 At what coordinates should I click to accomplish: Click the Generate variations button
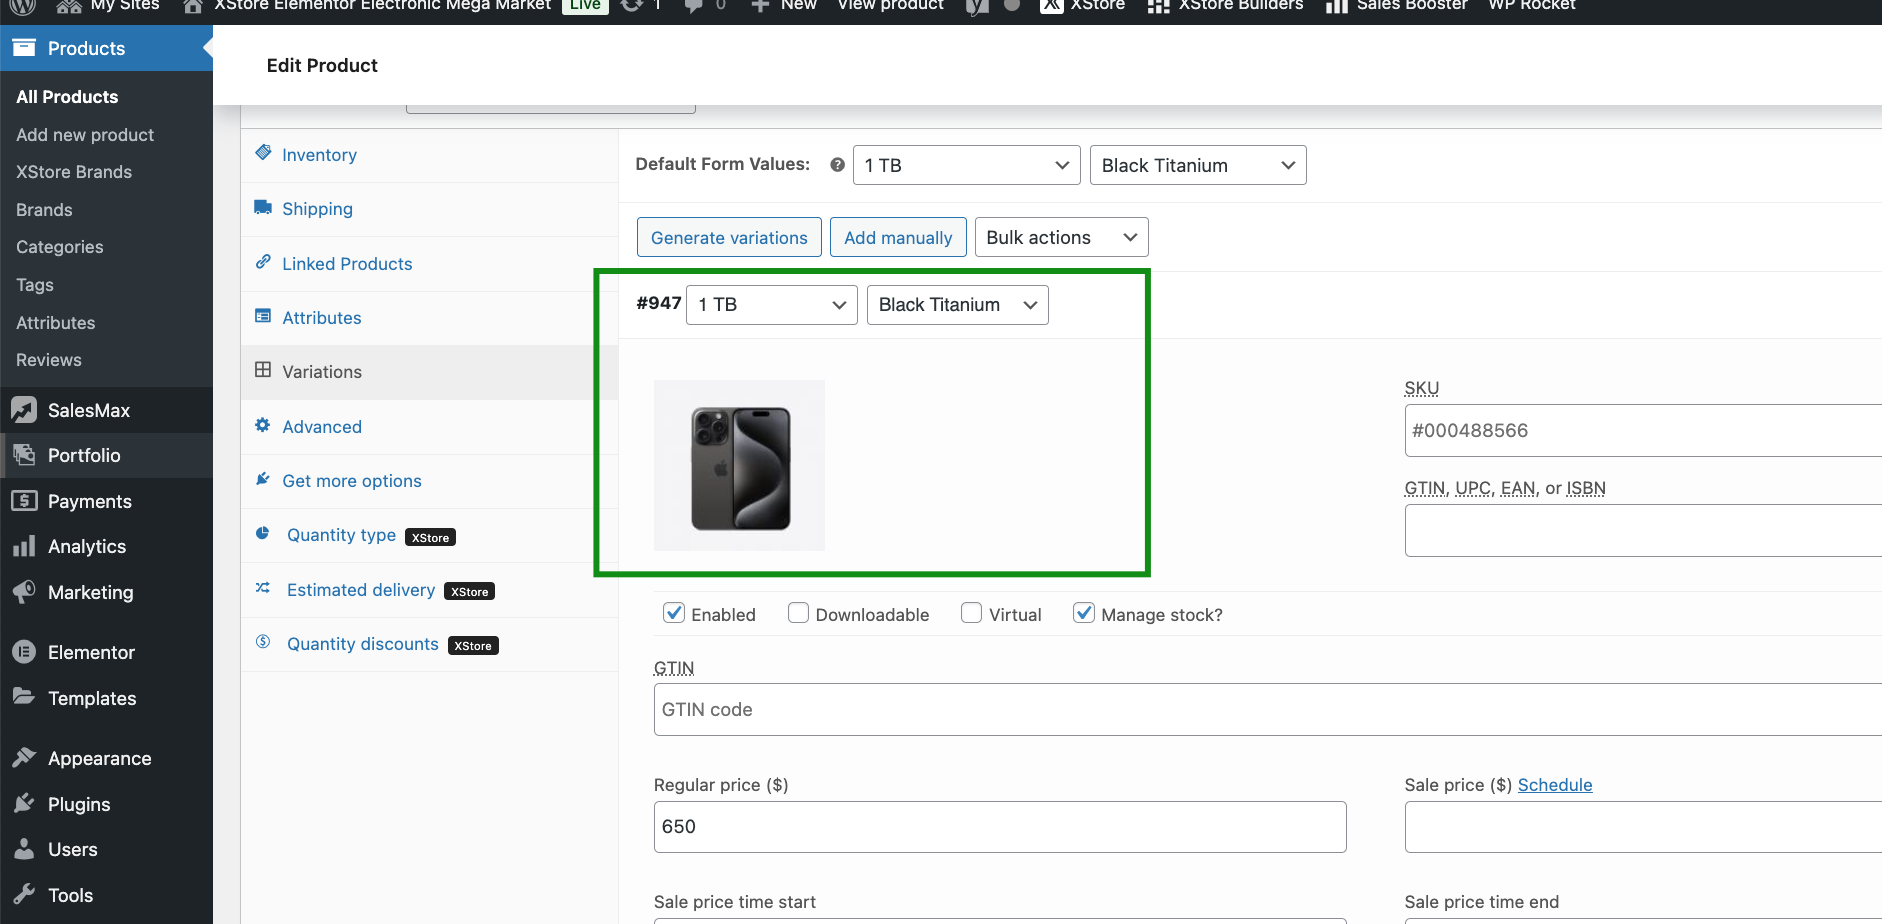tap(729, 237)
